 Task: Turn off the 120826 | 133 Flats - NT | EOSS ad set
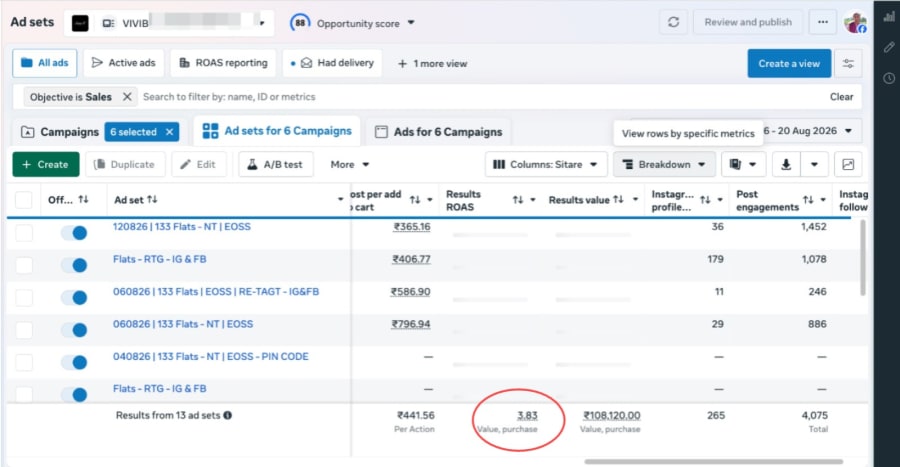click(x=74, y=232)
